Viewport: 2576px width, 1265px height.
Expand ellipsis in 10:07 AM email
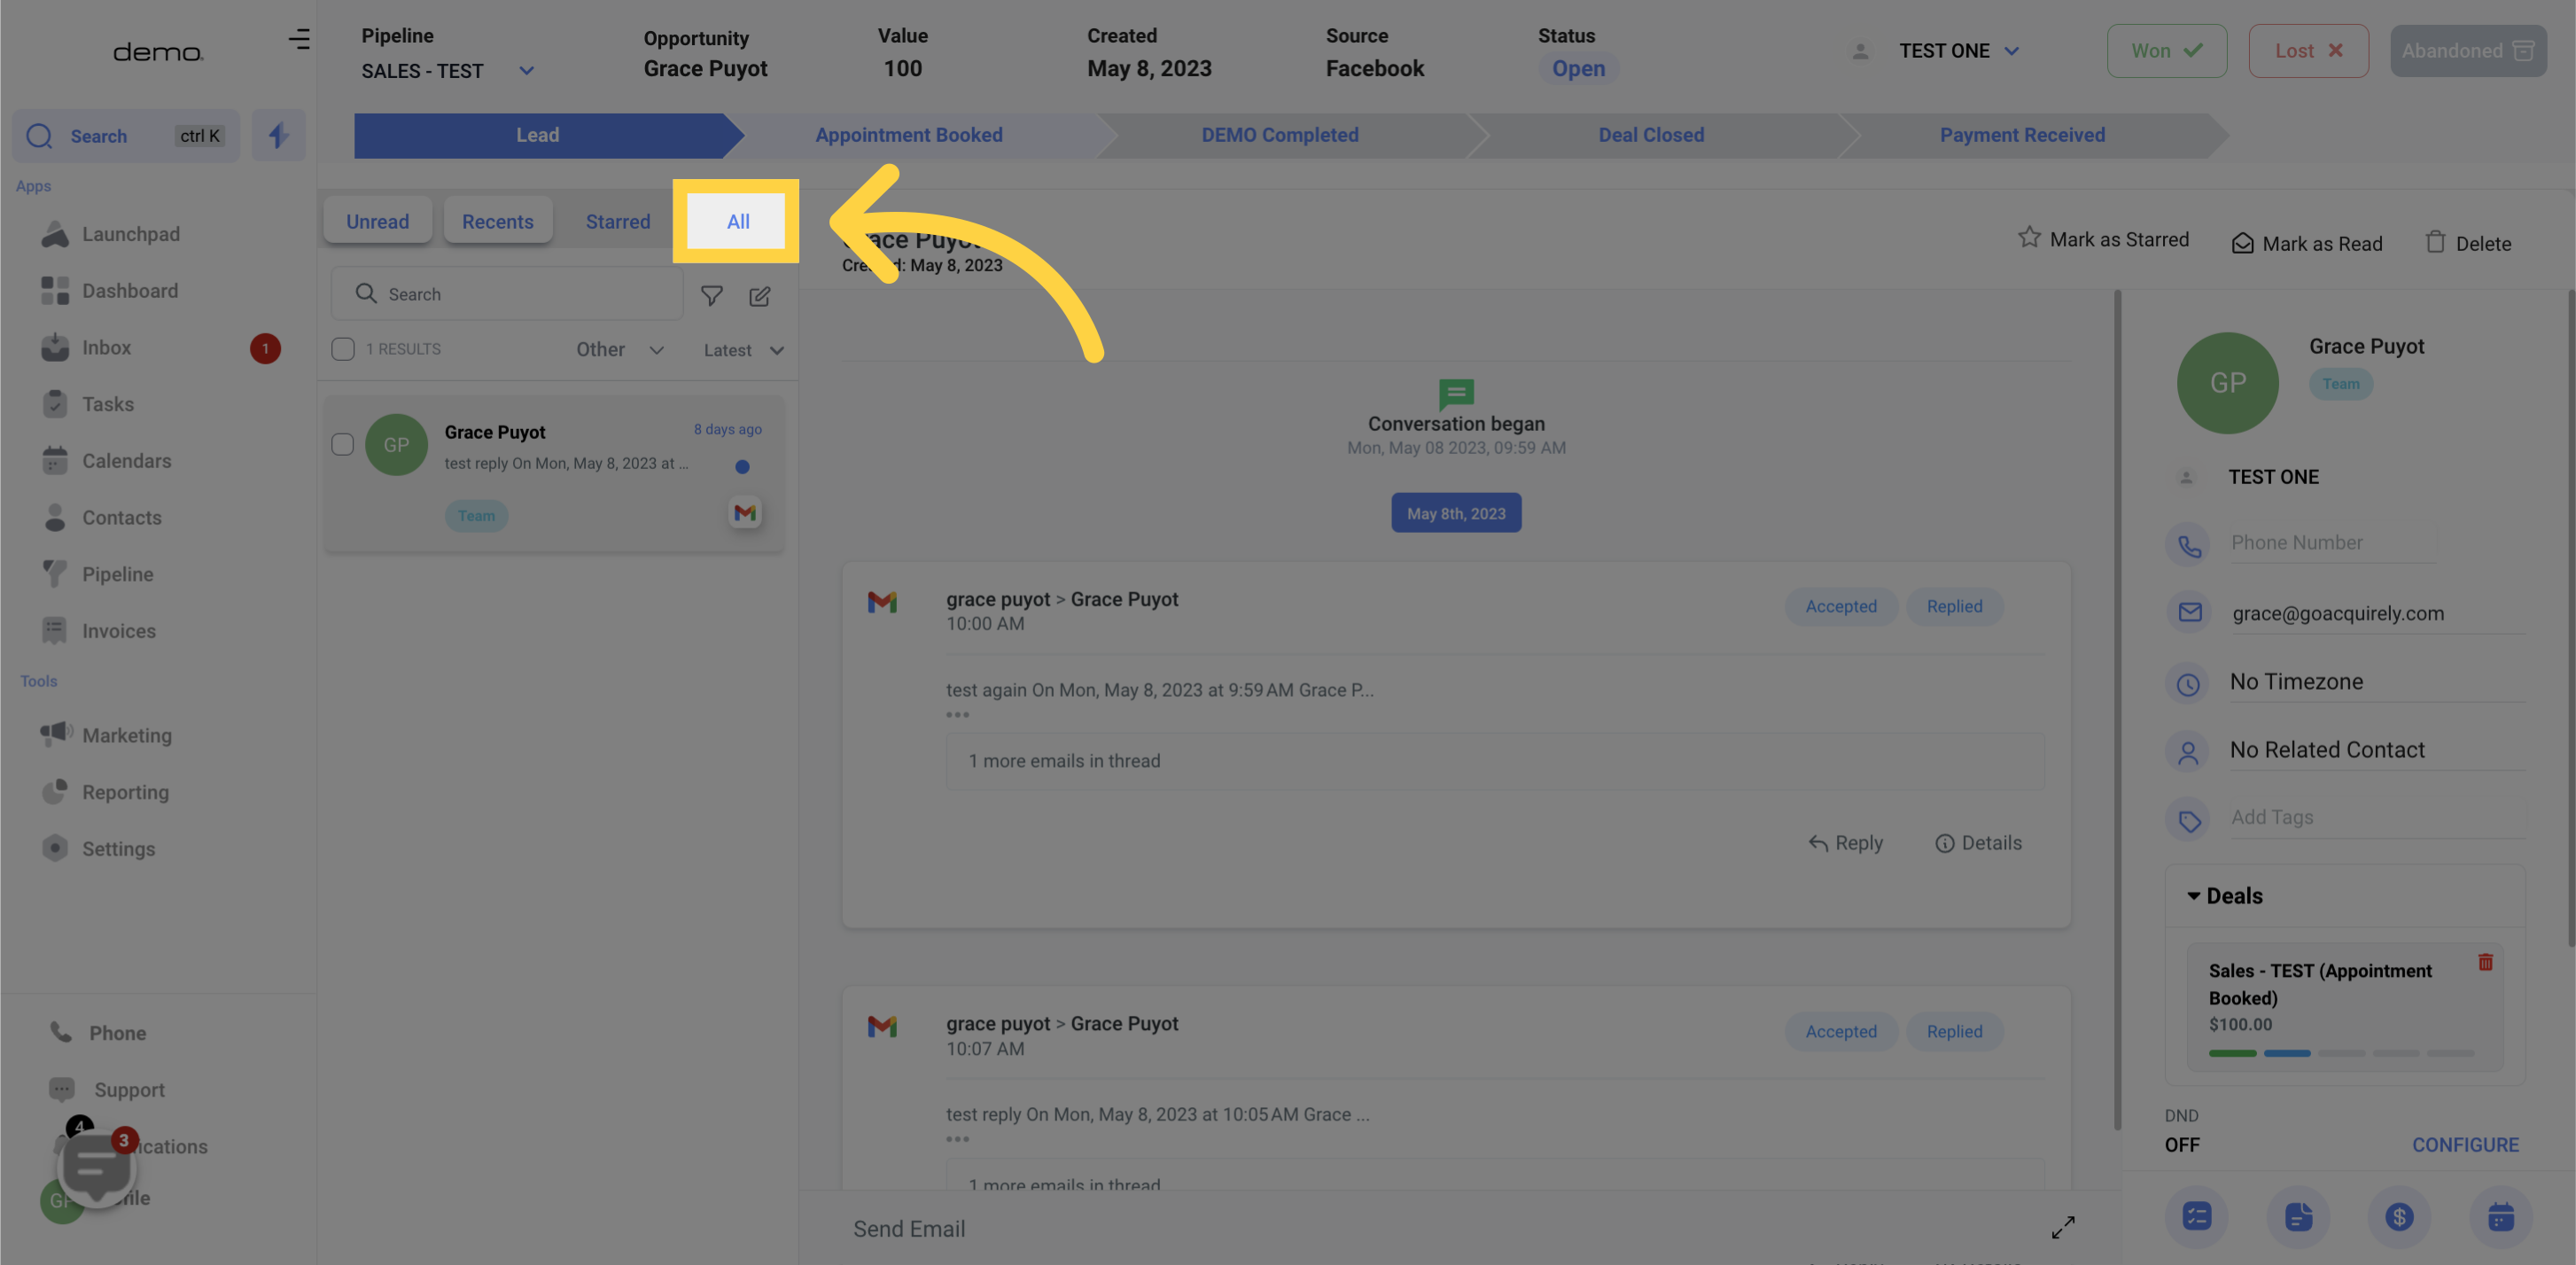point(957,1140)
